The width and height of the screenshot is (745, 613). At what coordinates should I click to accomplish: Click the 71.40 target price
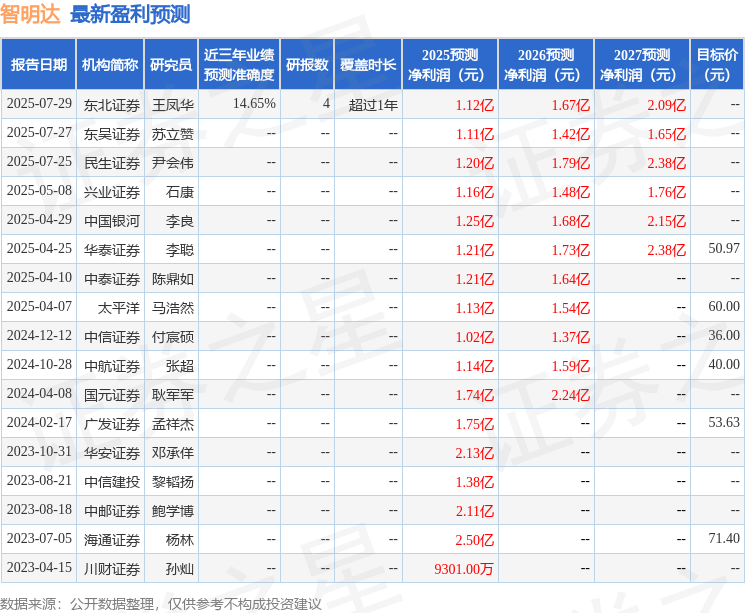tap(724, 538)
